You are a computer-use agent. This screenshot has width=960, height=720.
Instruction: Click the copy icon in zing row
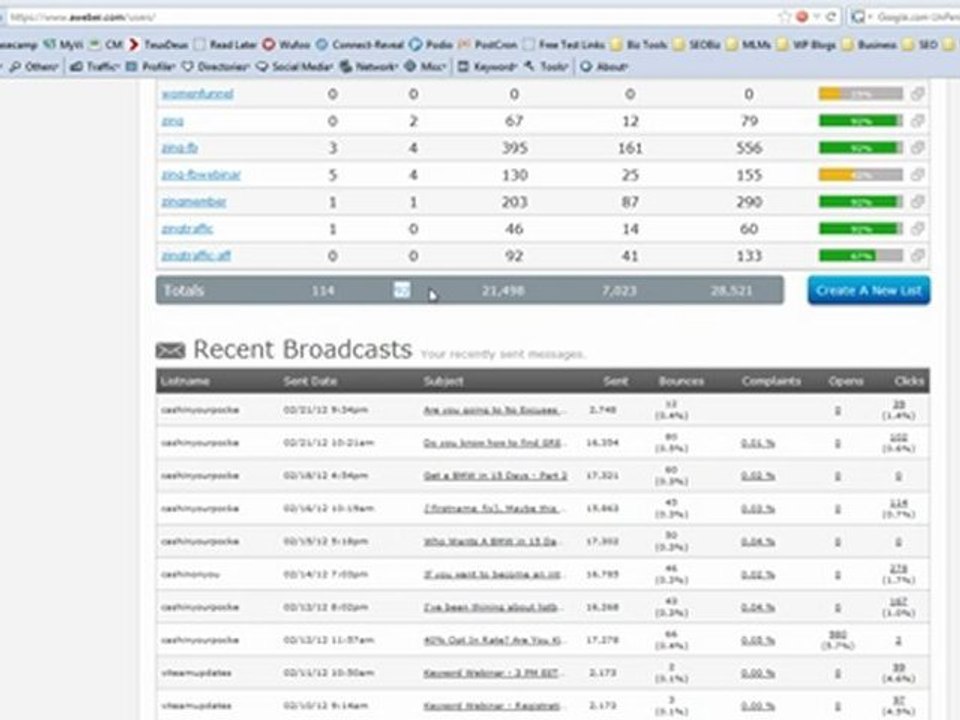click(x=917, y=121)
